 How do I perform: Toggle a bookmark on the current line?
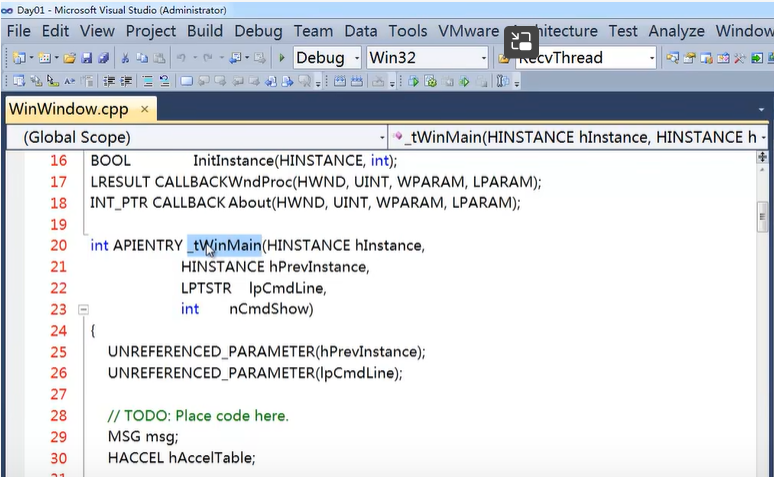[187, 81]
